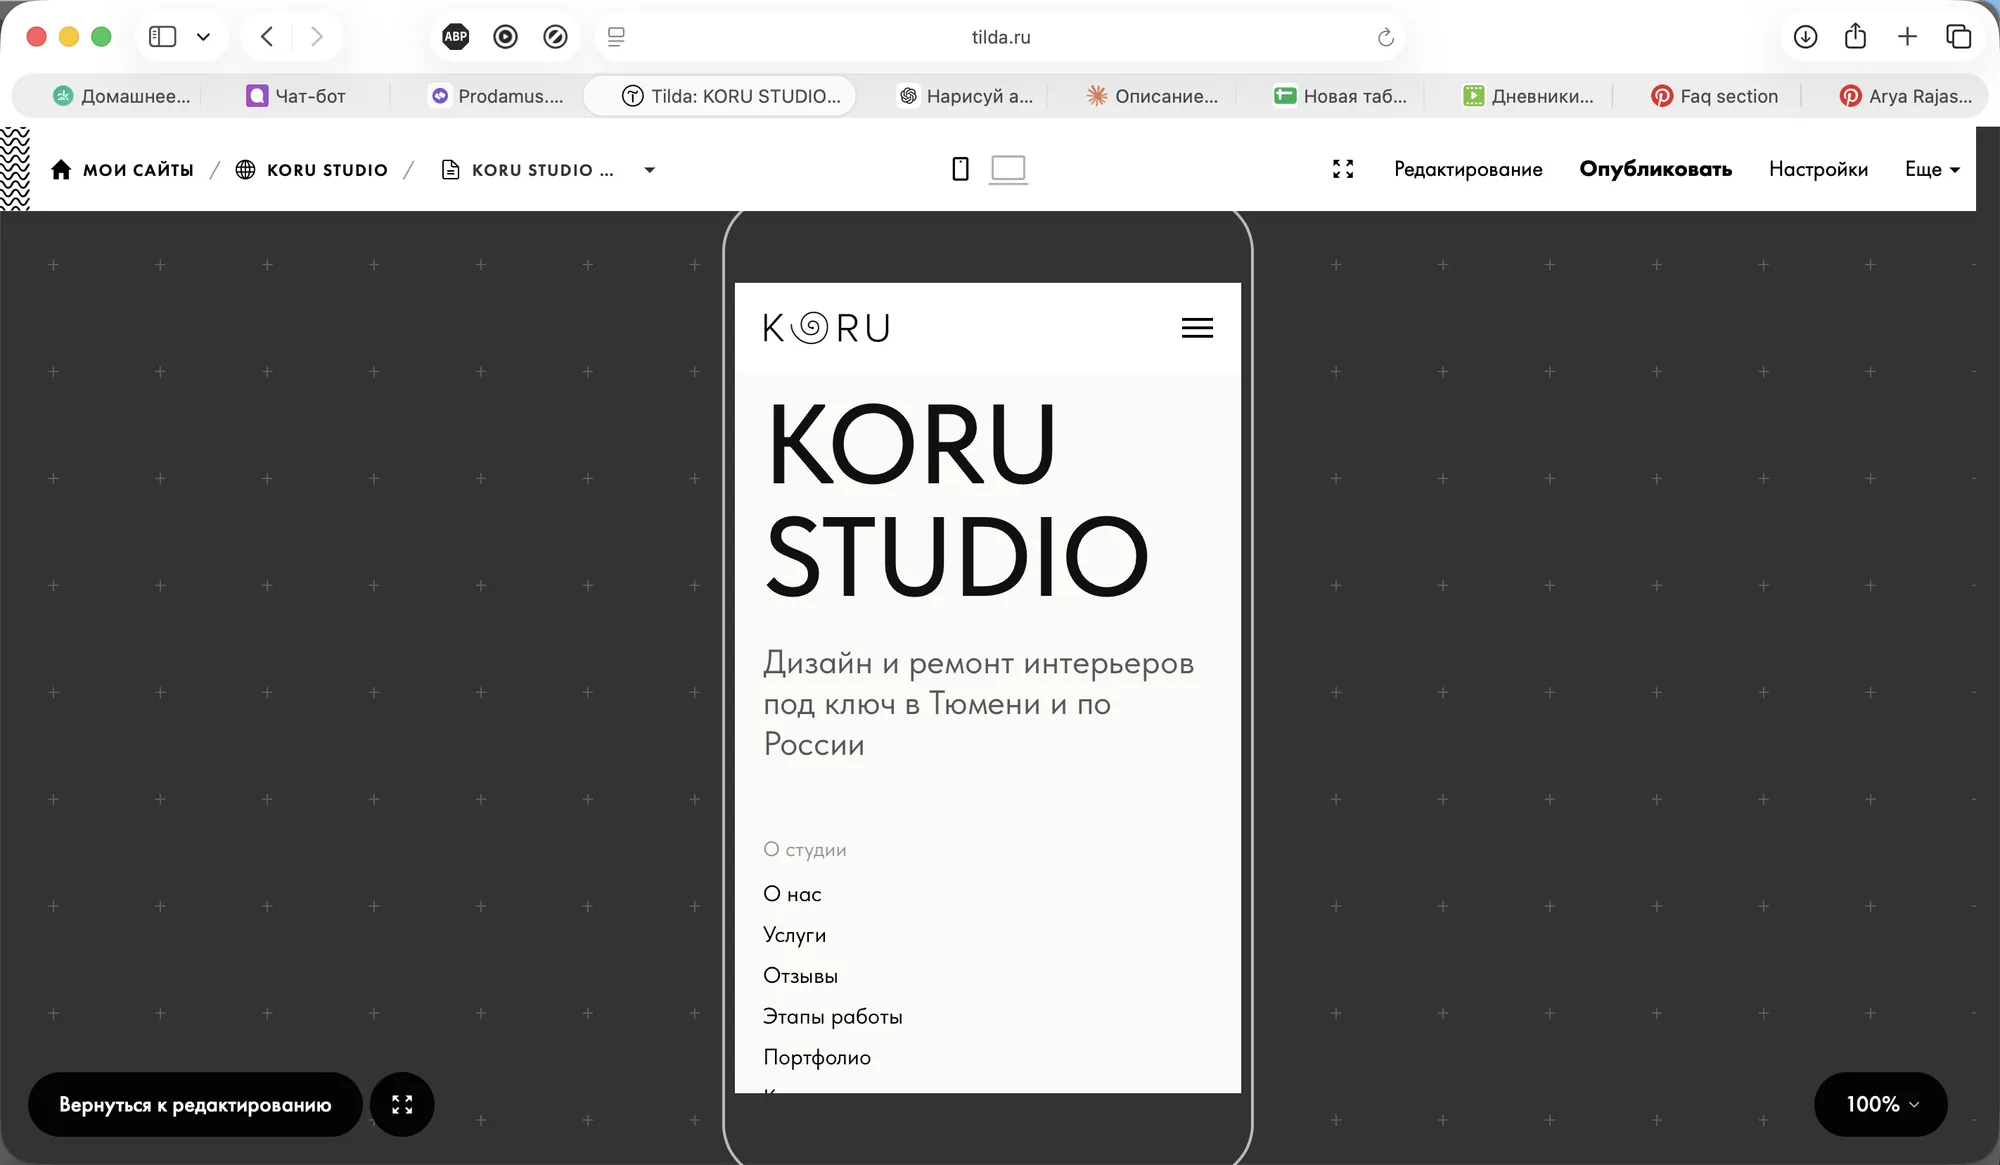Click compass-style extension icon in toolbar

pyautogui.click(x=556, y=37)
